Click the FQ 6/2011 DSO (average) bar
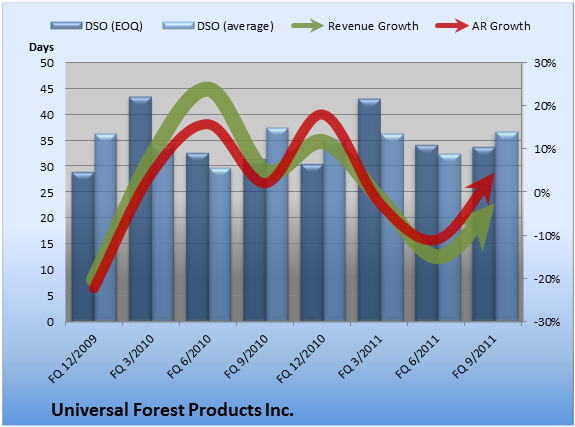The width and height of the screenshot is (575, 427). click(x=450, y=238)
